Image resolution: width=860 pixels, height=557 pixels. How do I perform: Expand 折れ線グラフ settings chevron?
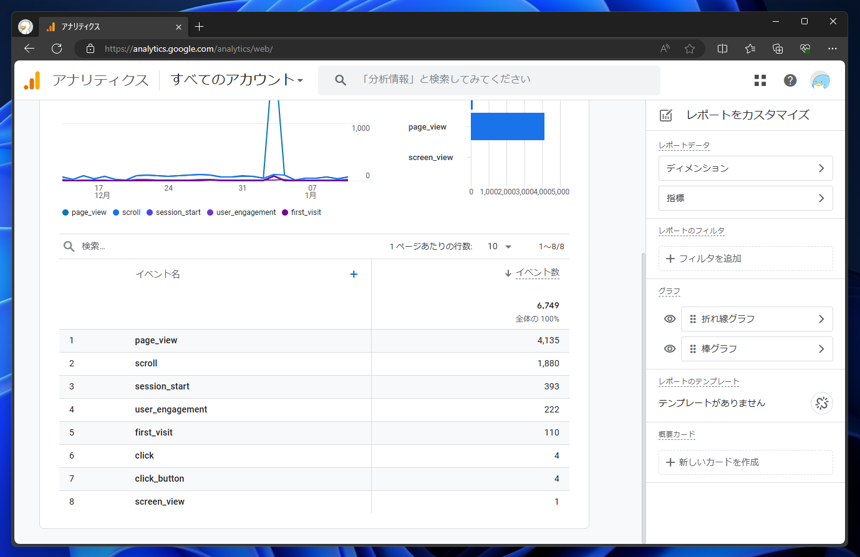tap(821, 319)
